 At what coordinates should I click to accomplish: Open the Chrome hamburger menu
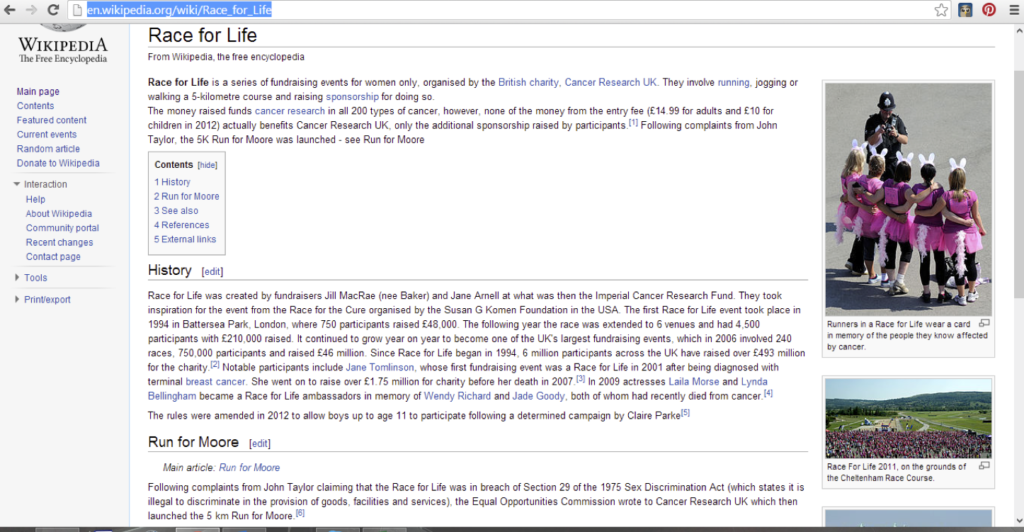click(x=1014, y=10)
